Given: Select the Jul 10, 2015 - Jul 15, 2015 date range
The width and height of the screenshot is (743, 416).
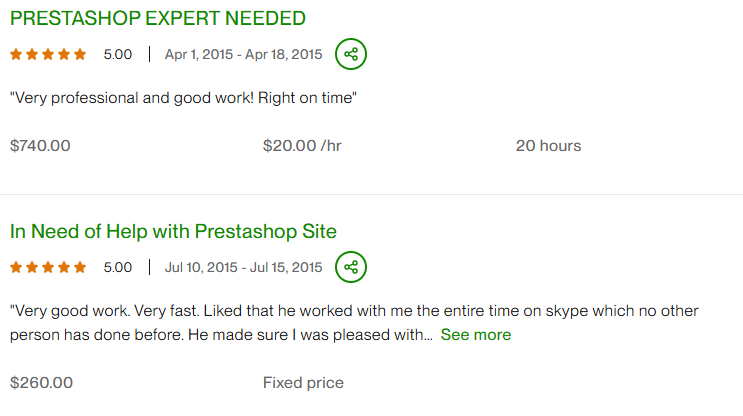Looking at the screenshot, I should 244,267.
